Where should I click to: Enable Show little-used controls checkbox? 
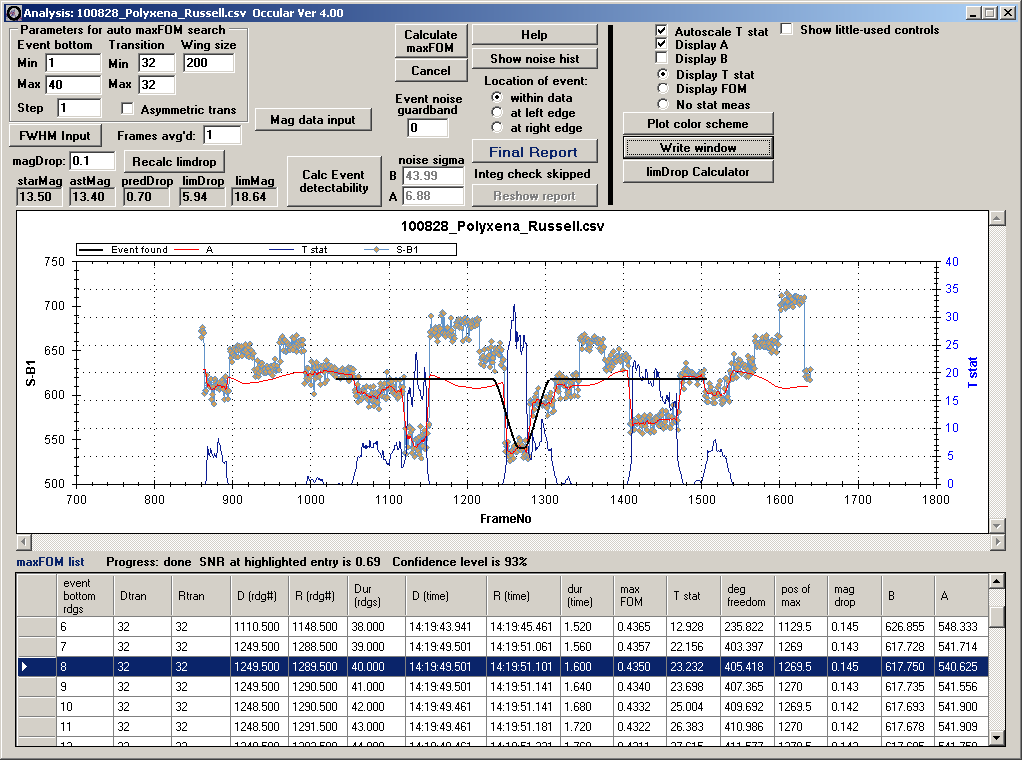pyautogui.click(x=787, y=29)
